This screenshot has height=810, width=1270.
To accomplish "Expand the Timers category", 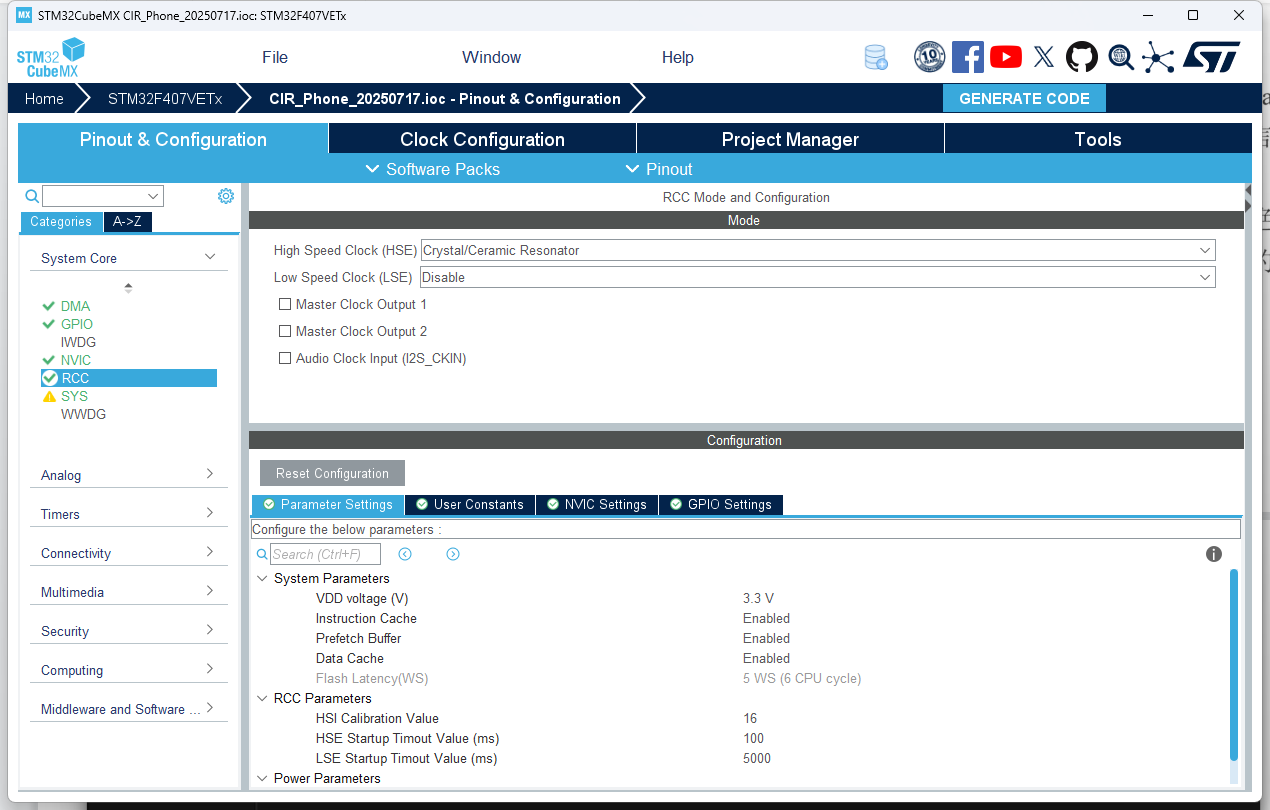I will [210, 513].
